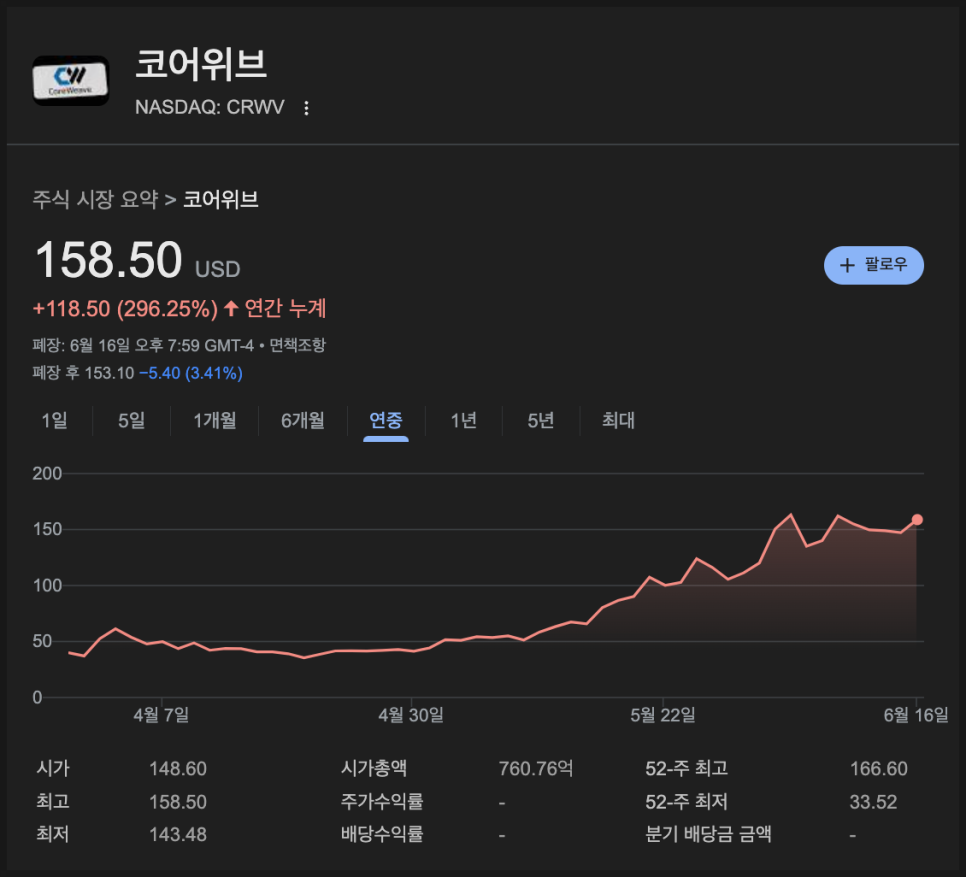Switch to the 5일 chart range tab
The height and width of the screenshot is (877, 966).
132,421
